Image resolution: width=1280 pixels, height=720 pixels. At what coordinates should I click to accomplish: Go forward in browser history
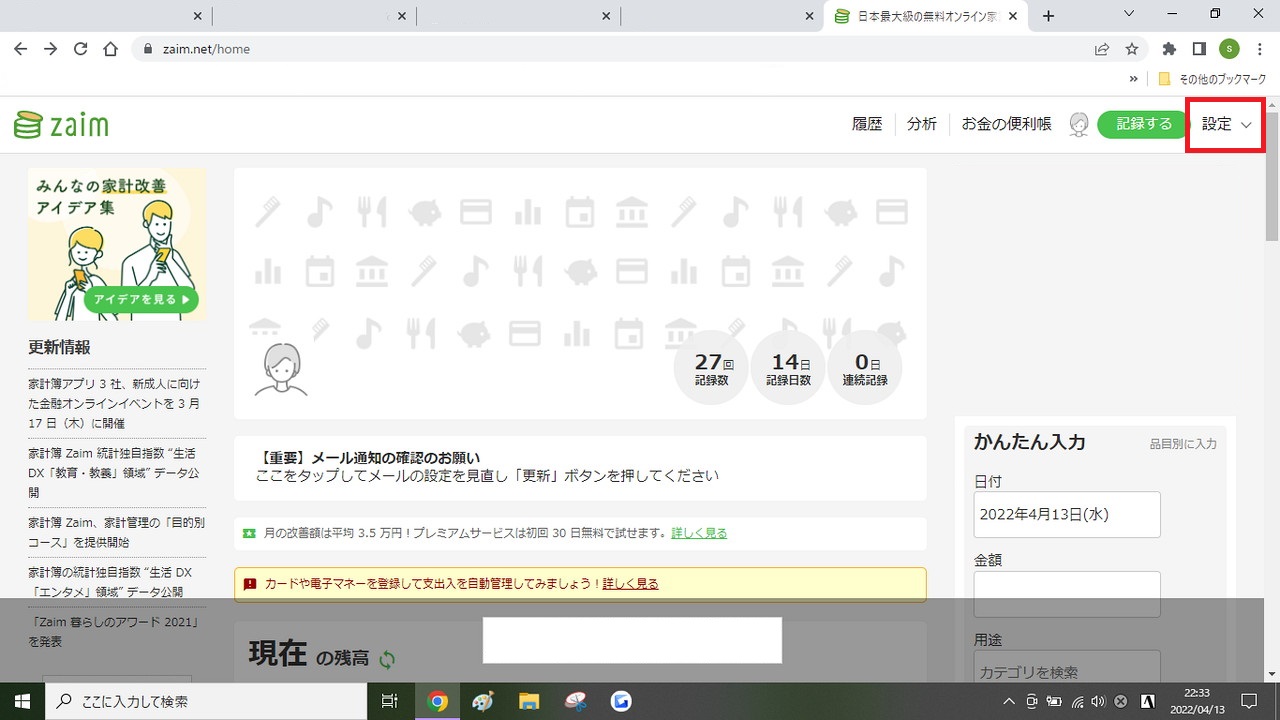(x=50, y=48)
